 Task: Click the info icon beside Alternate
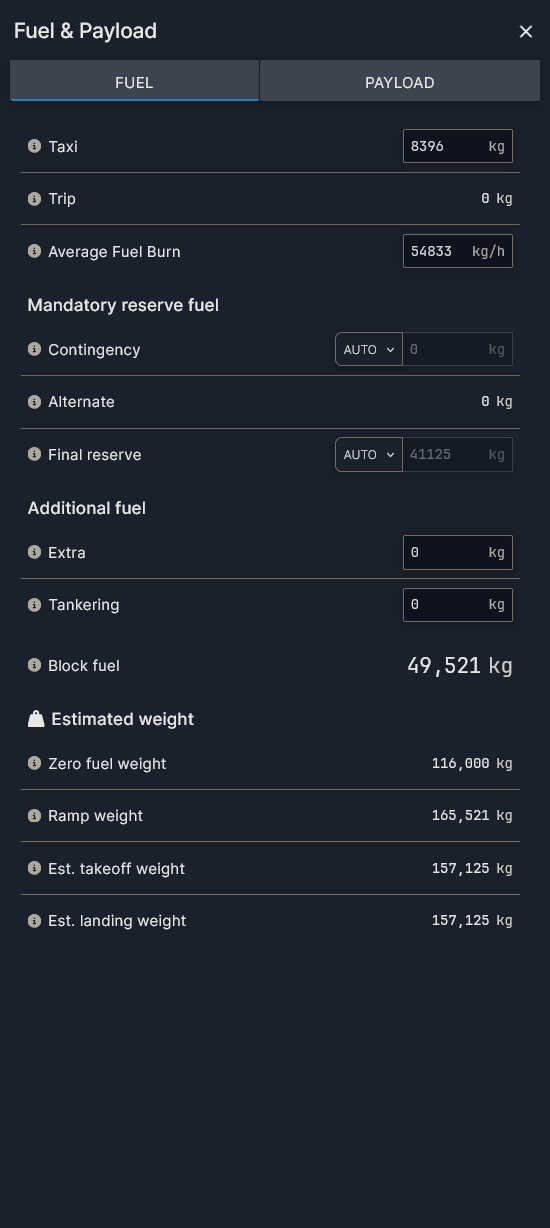34,401
